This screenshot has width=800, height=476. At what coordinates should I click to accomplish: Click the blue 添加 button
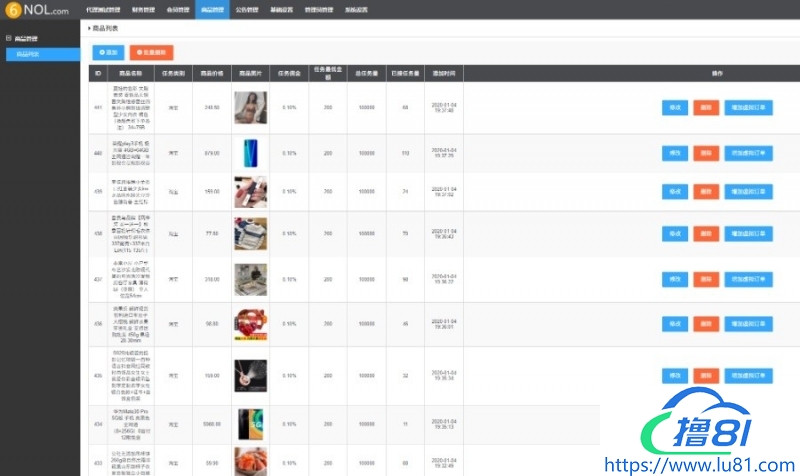point(108,51)
